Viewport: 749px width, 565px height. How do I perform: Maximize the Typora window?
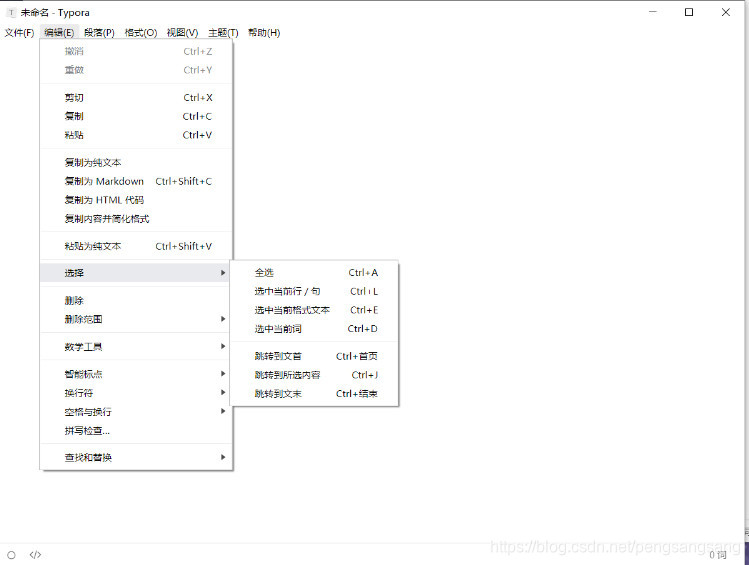point(689,12)
